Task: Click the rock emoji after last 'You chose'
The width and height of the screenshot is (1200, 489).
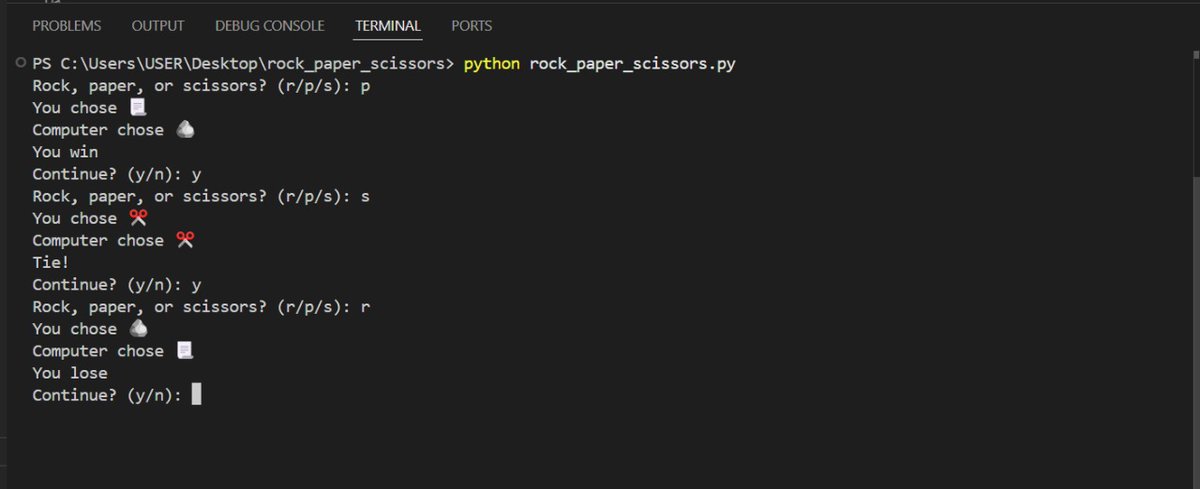Action: (137, 328)
